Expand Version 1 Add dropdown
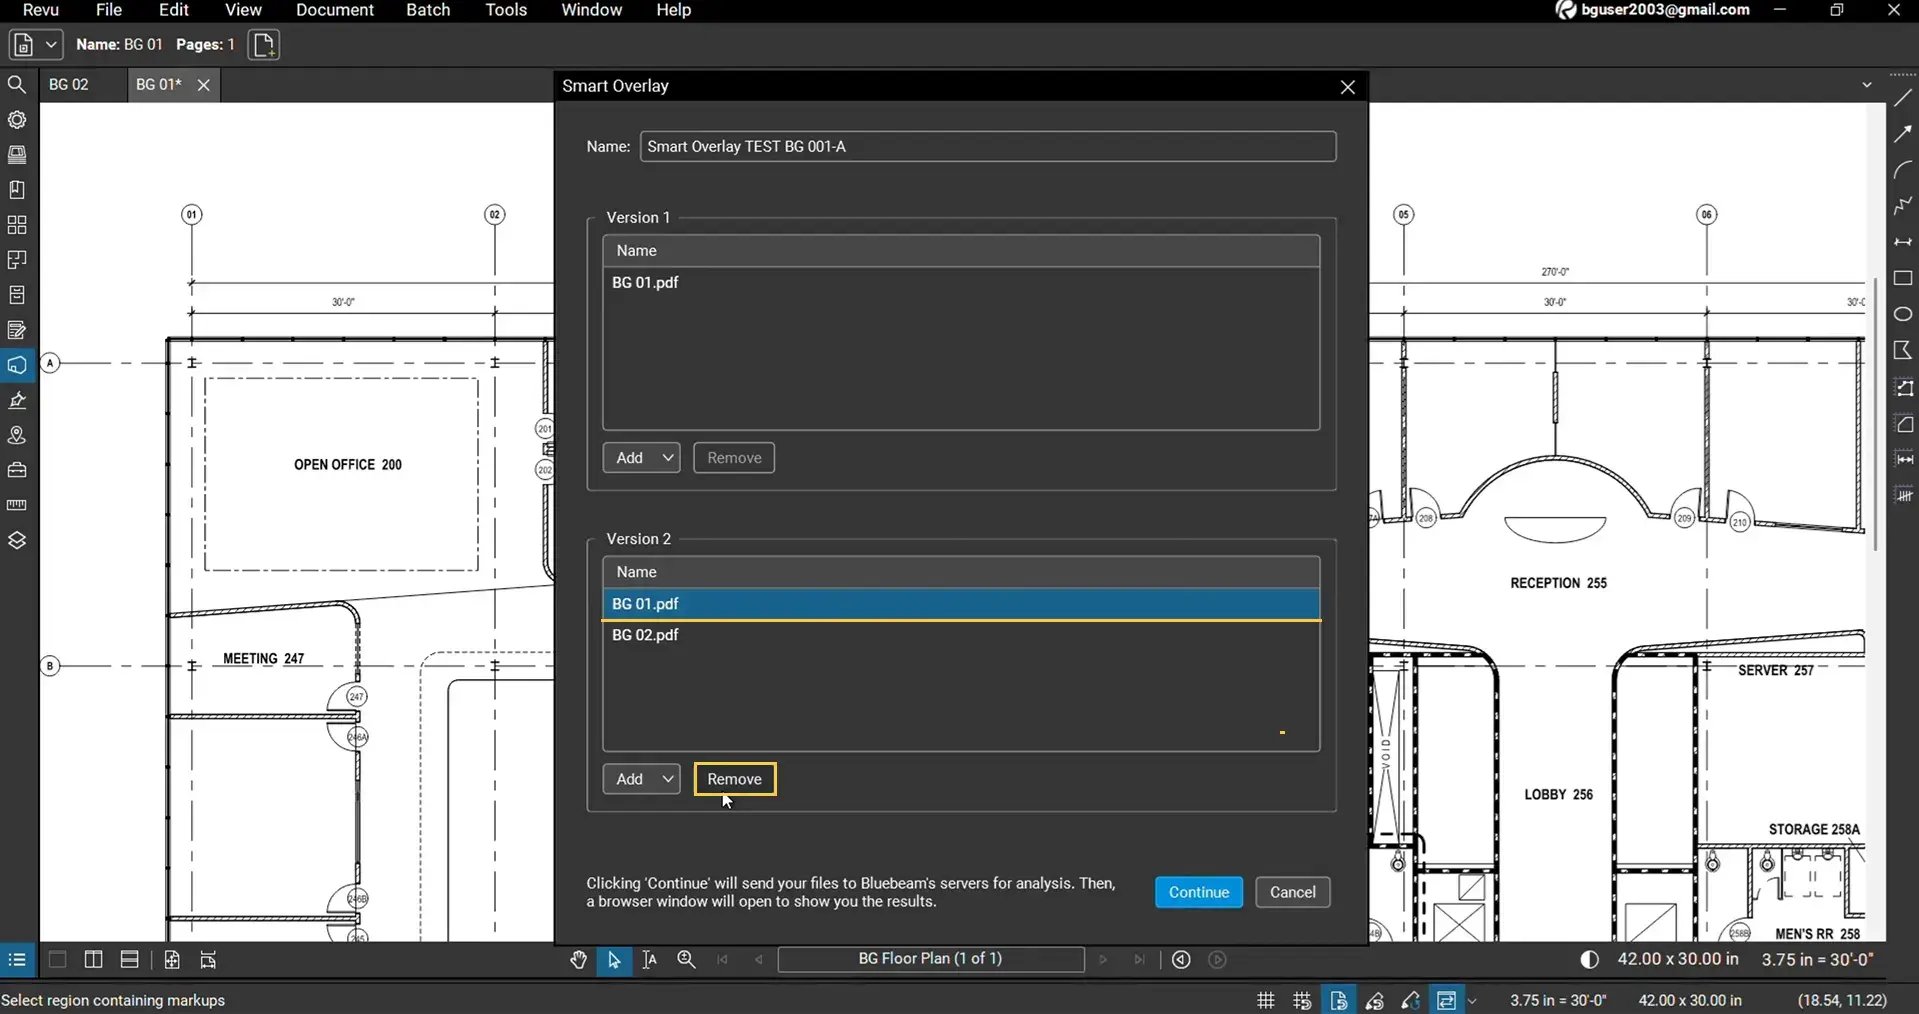The width and height of the screenshot is (1919, 1014). click(x=668, y=458)
